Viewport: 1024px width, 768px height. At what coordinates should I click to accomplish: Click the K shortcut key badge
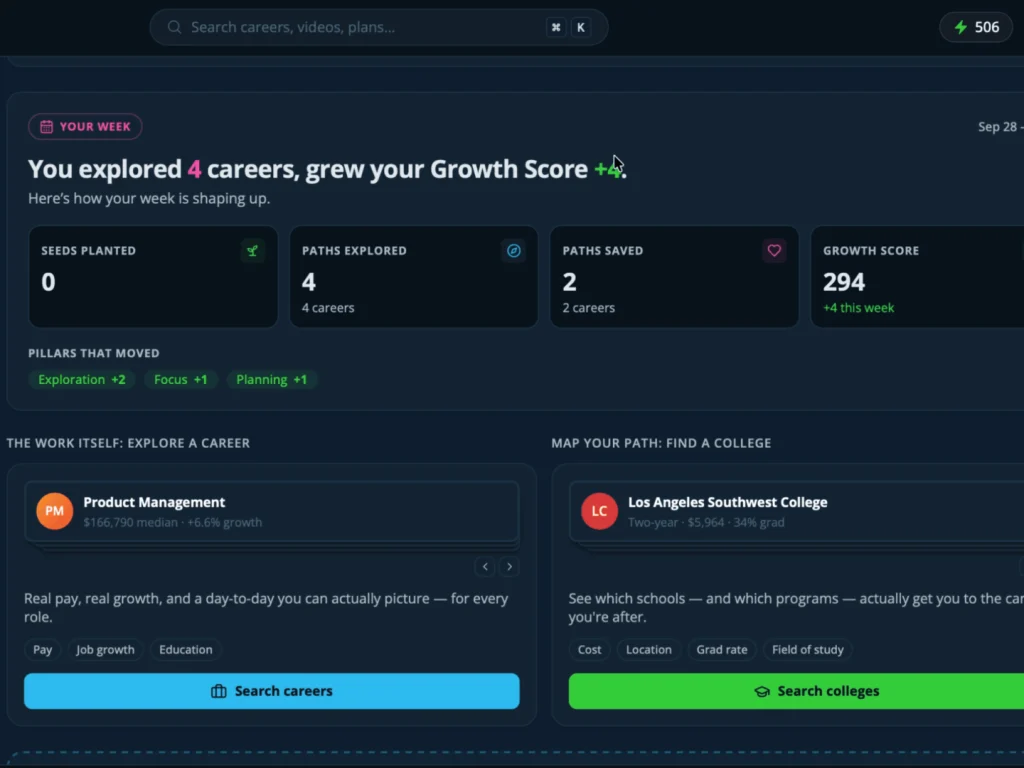581,27
